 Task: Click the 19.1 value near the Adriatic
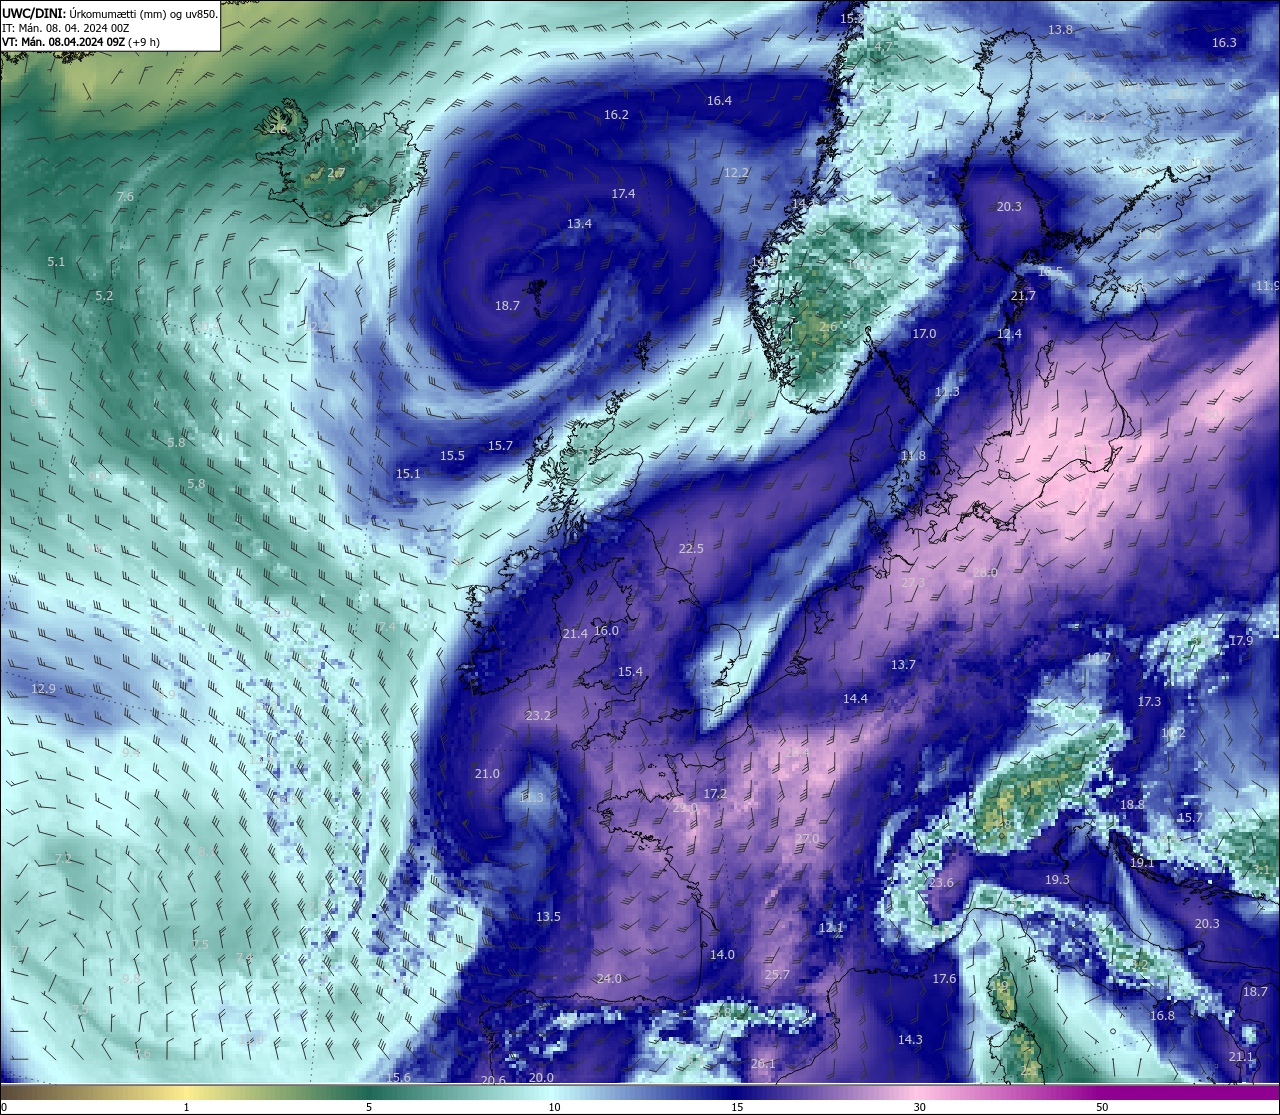tap(1141, 862)
